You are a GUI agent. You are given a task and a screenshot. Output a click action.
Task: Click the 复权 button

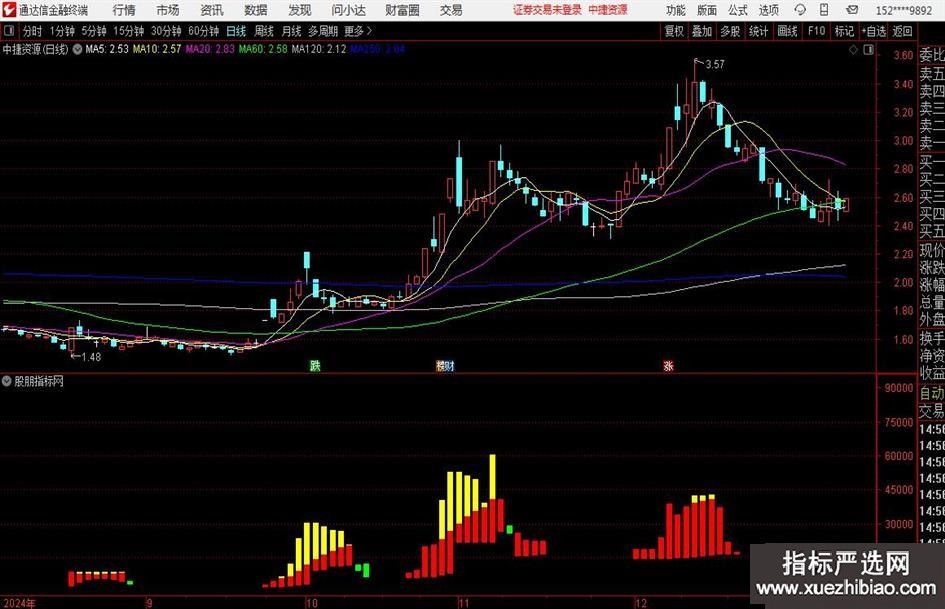674,31
